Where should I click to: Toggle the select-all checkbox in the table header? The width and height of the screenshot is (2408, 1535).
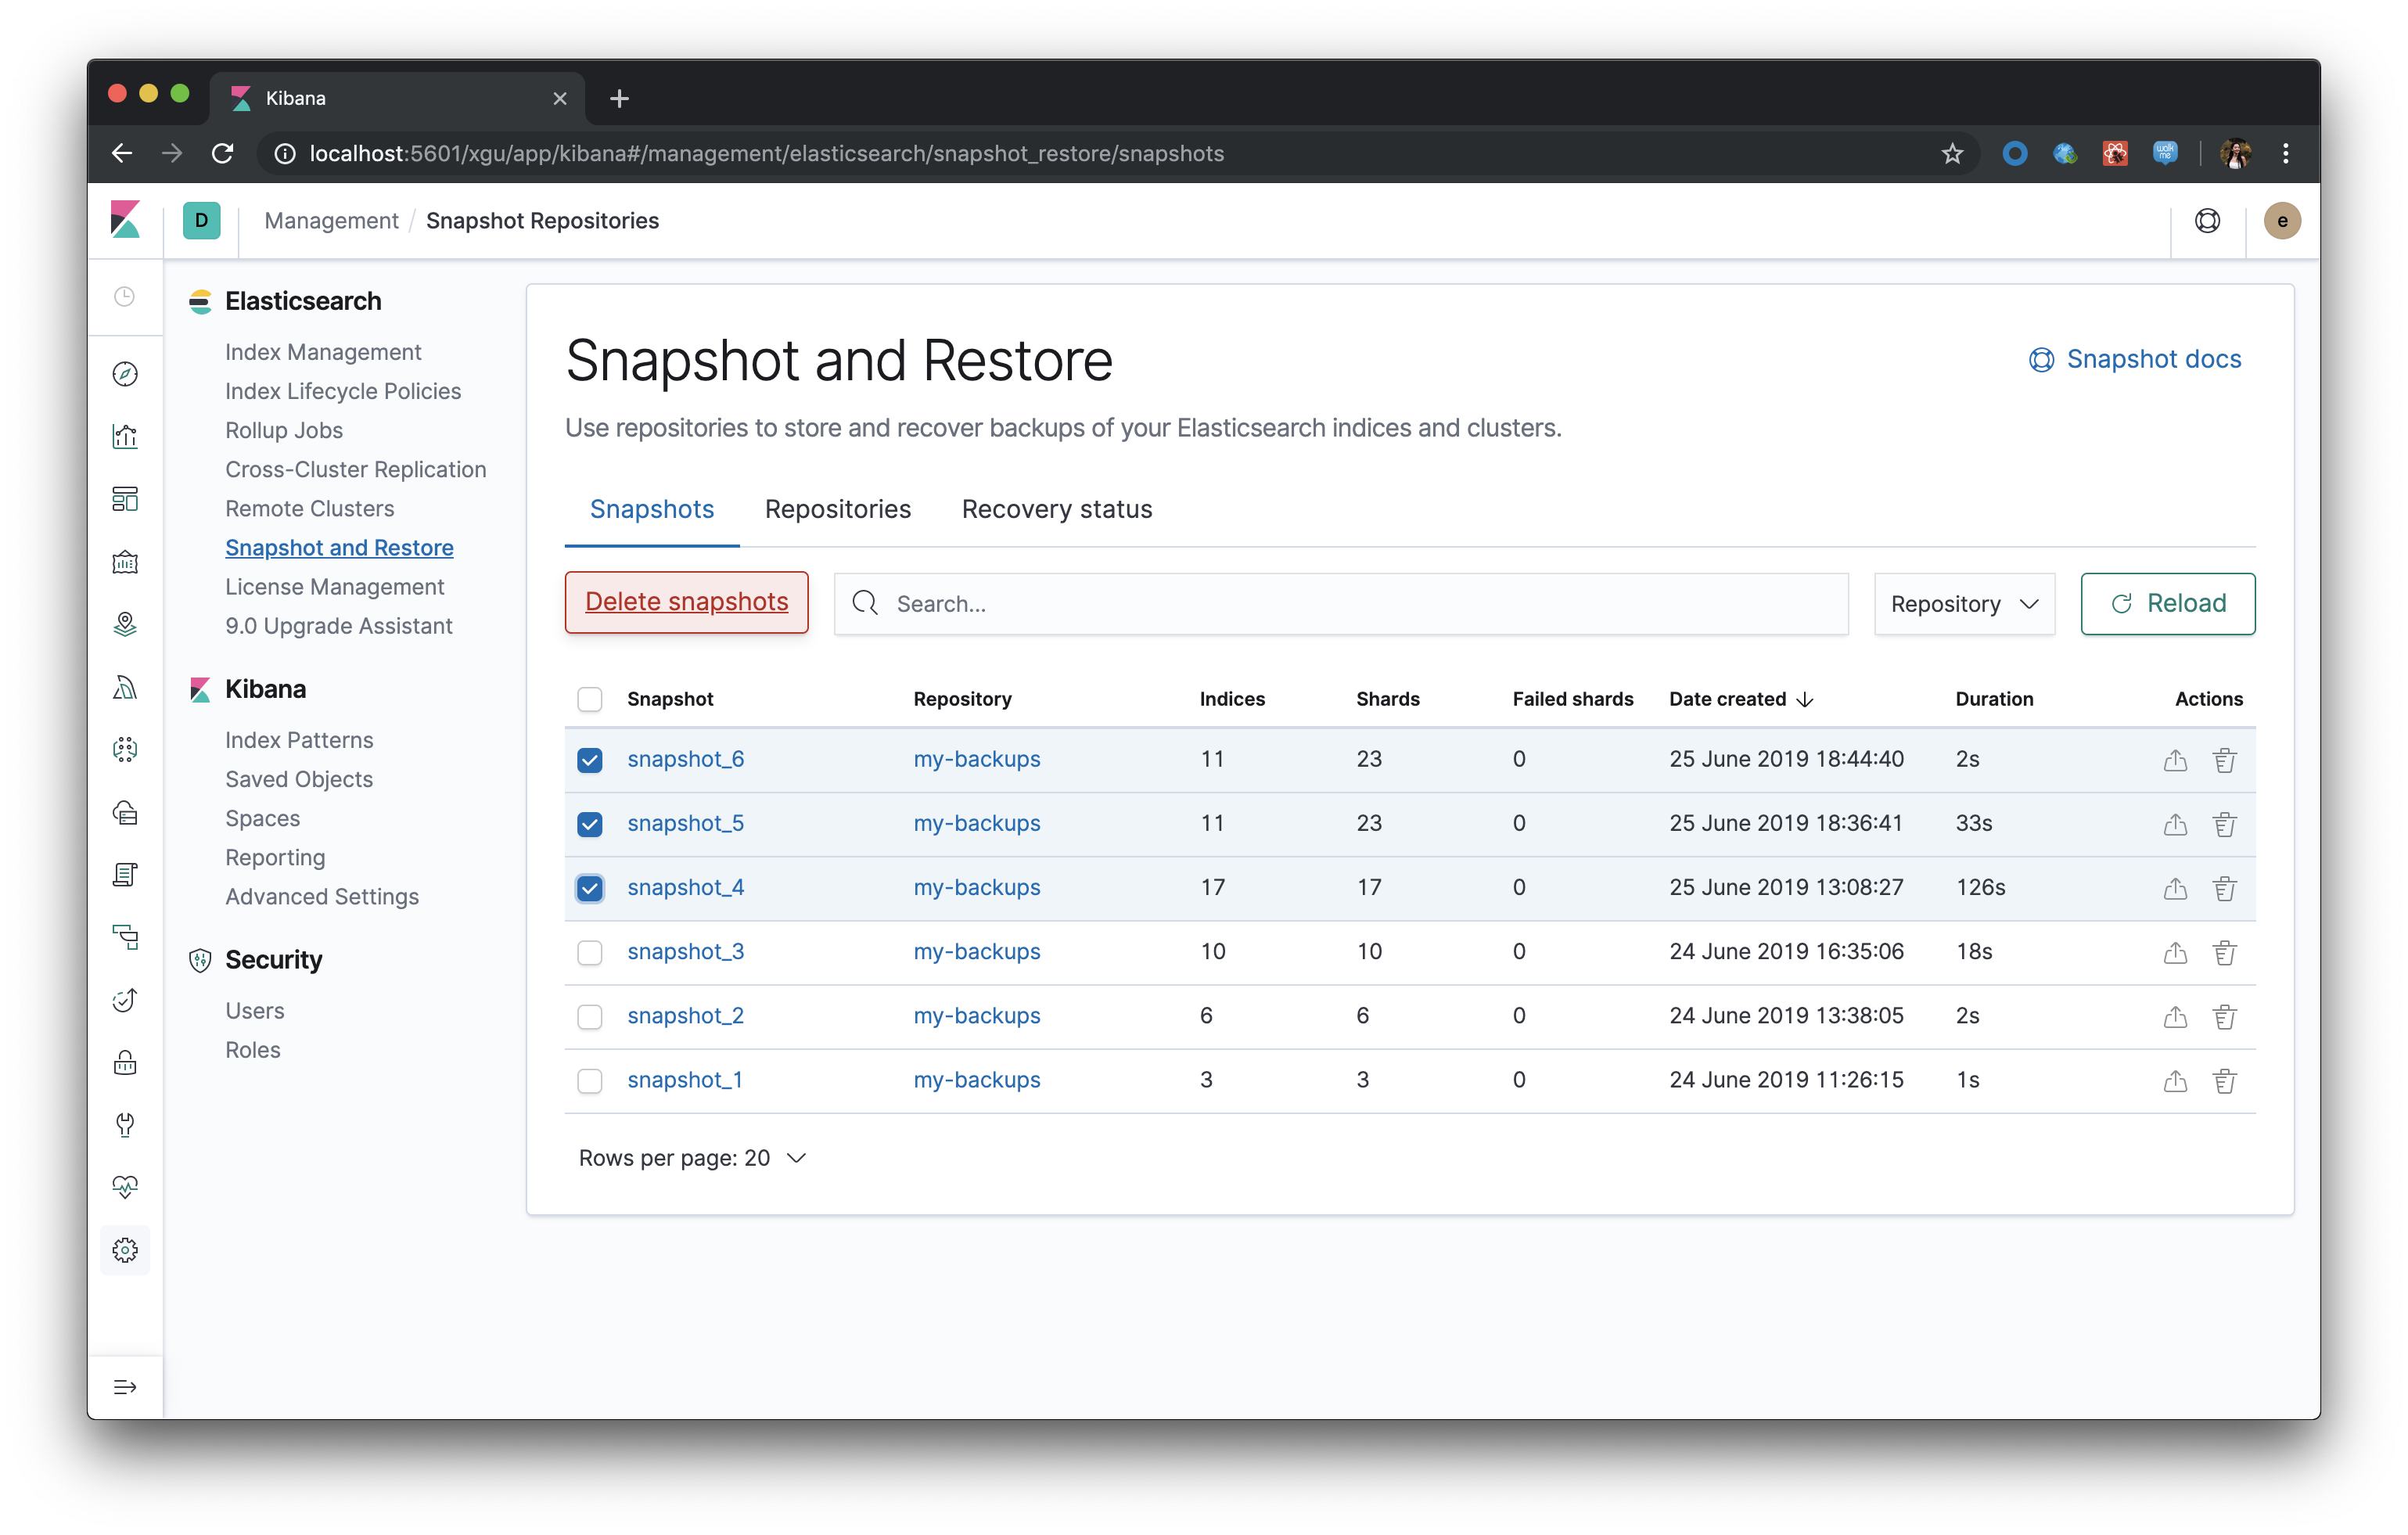click(x=590, y=699)
